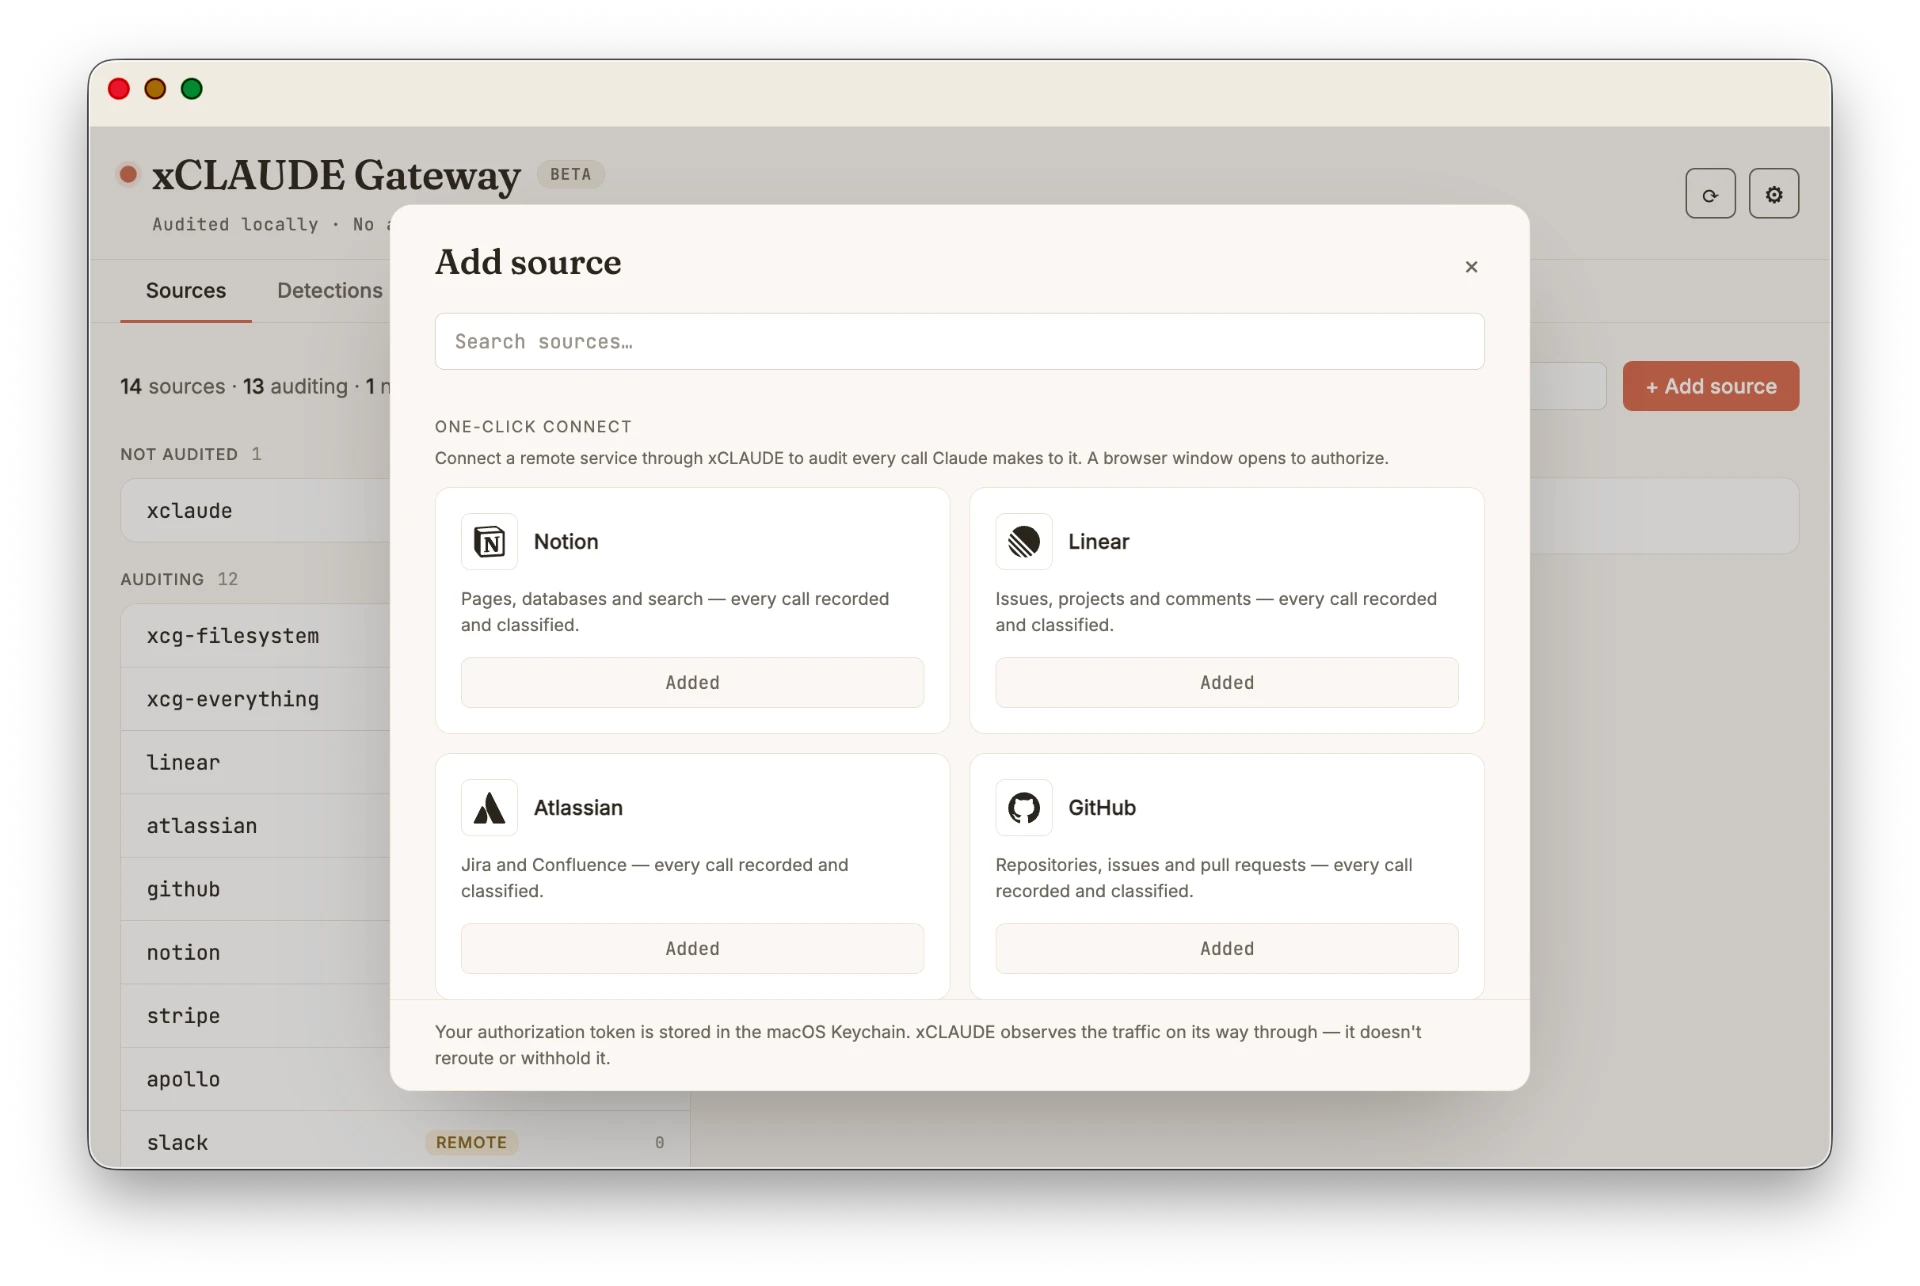Click the Added button under GitHub

click(1227, 948)
